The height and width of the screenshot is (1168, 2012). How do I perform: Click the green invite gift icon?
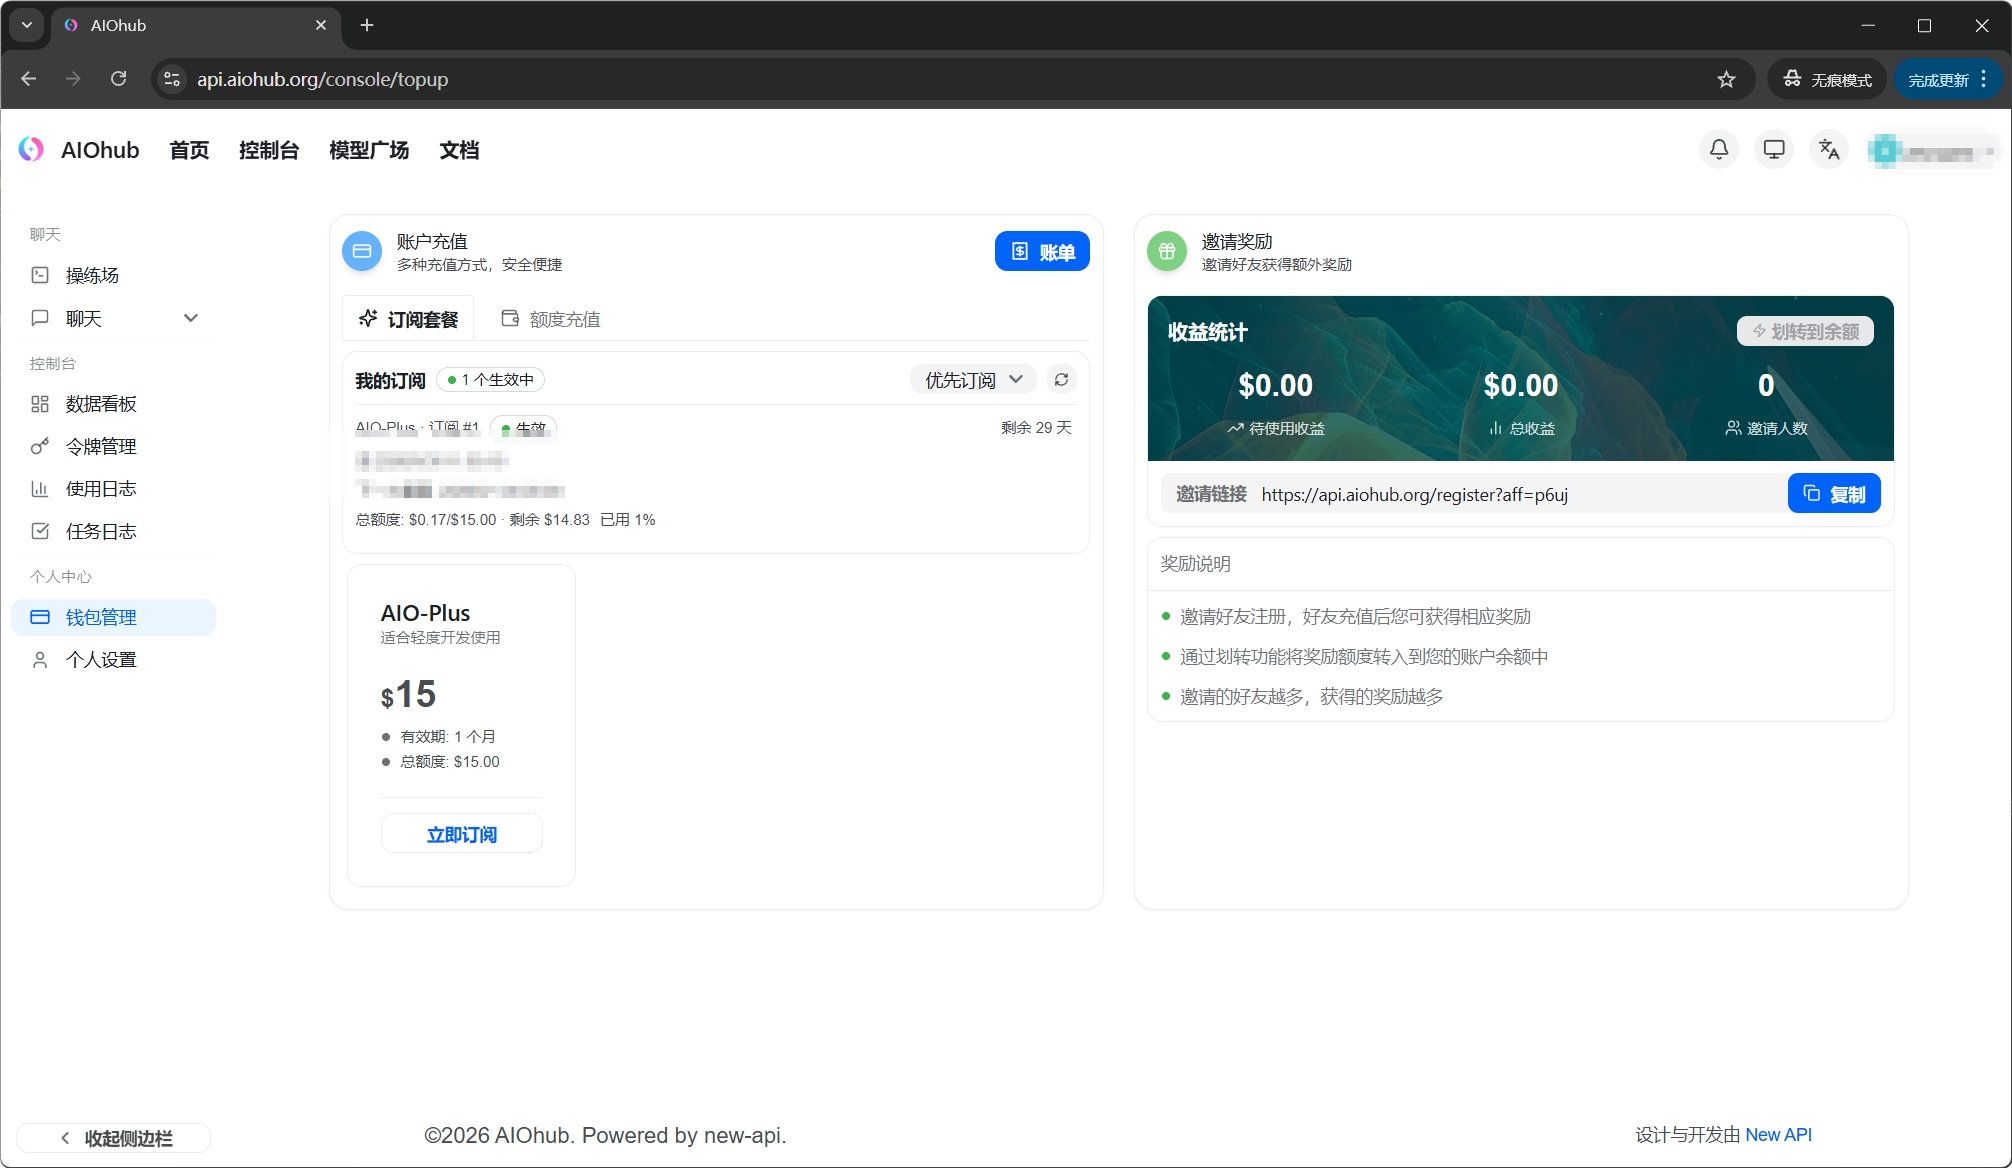click(x=1167, y=251)
